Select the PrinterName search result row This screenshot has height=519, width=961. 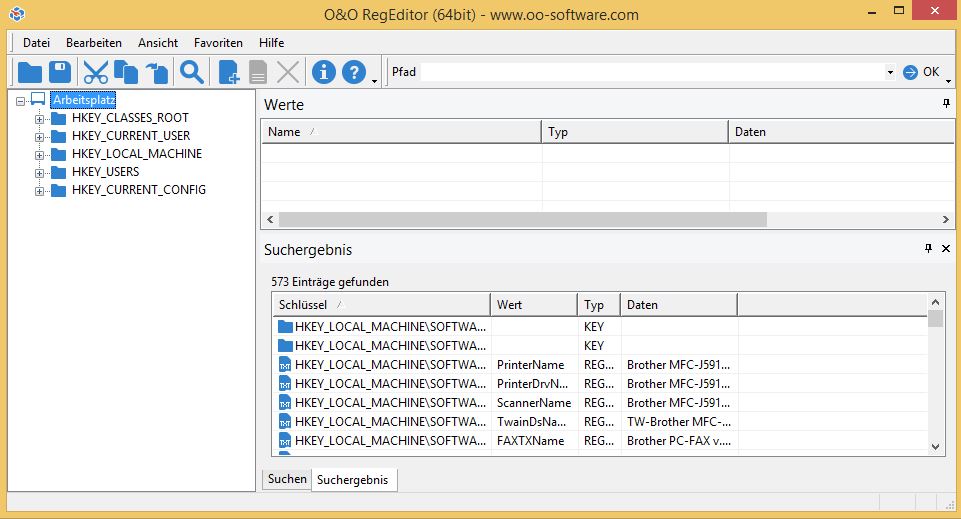click(599, 365)
